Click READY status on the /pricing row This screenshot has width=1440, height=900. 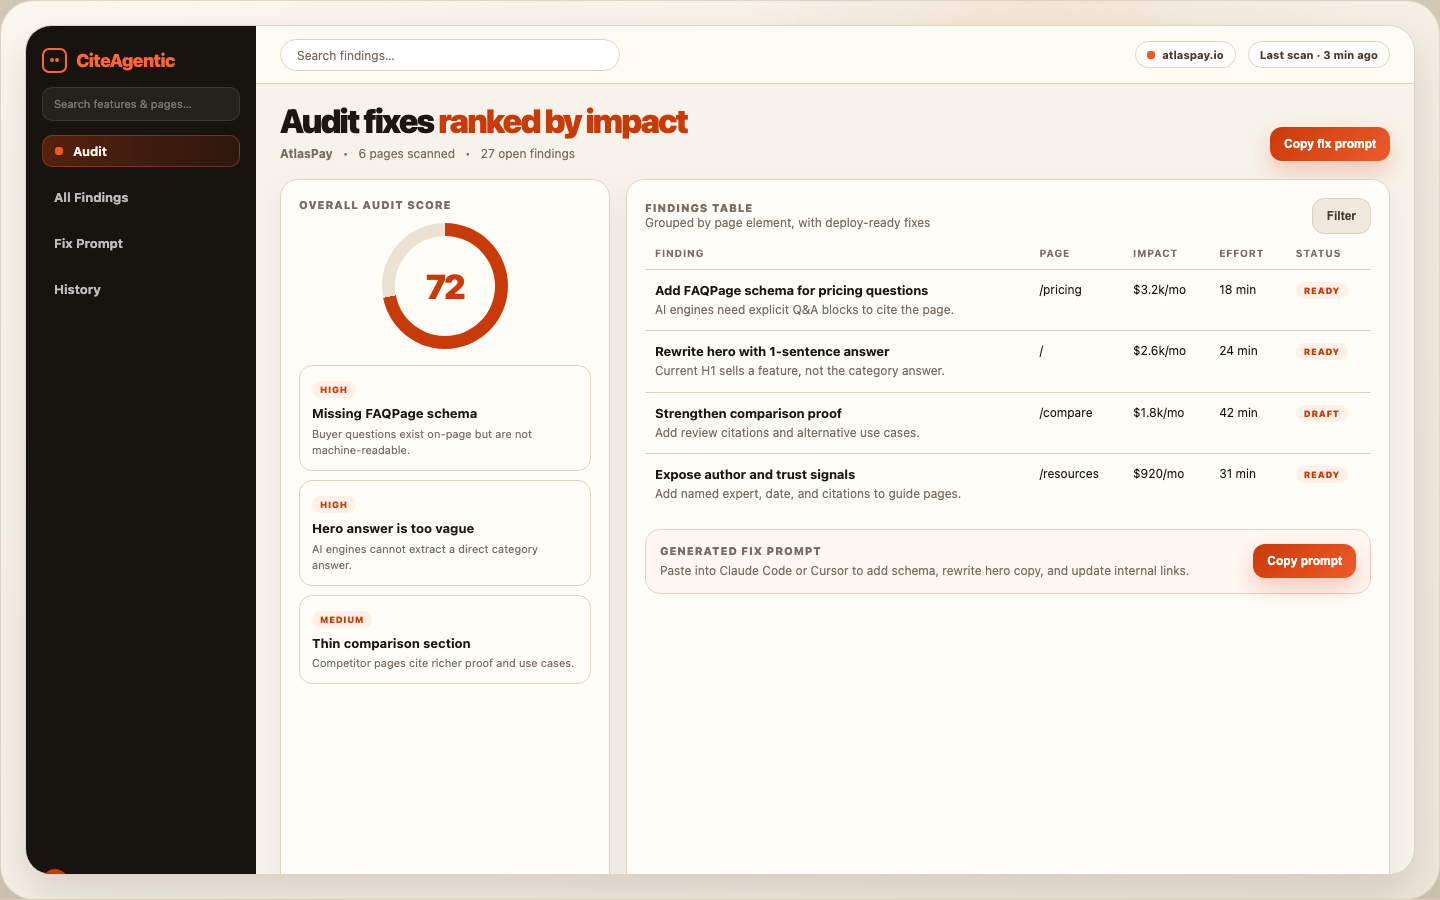1321,291
